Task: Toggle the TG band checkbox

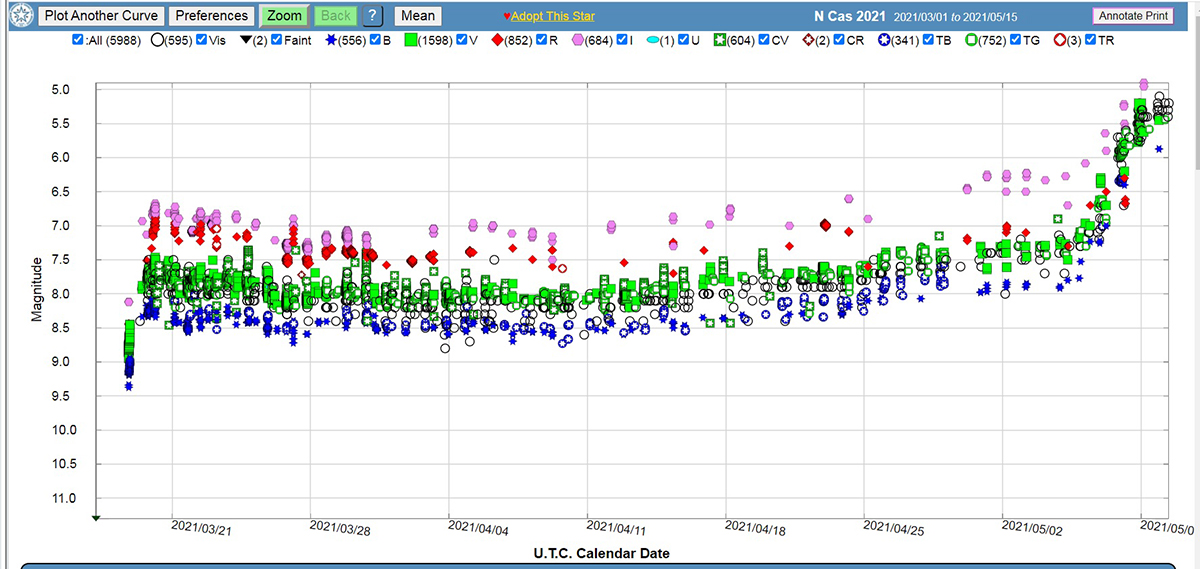Action: 1017,41
